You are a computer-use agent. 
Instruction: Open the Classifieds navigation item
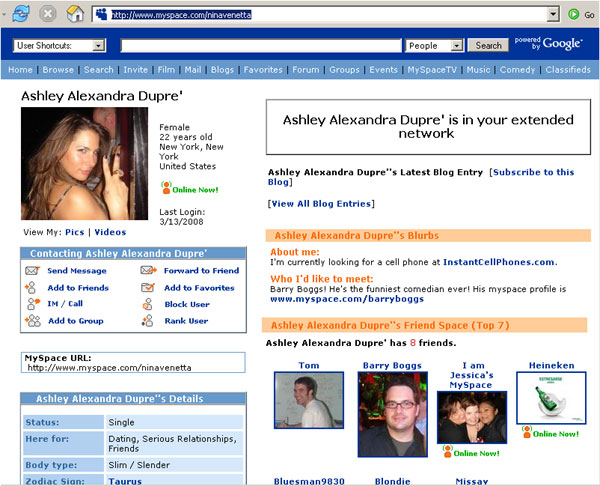coord(568,70)
